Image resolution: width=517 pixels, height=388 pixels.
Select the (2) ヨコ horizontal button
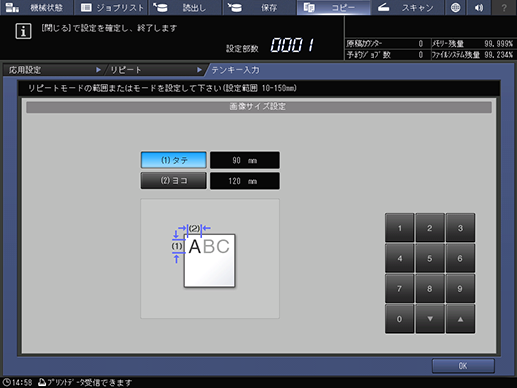(x=174, y=181)
